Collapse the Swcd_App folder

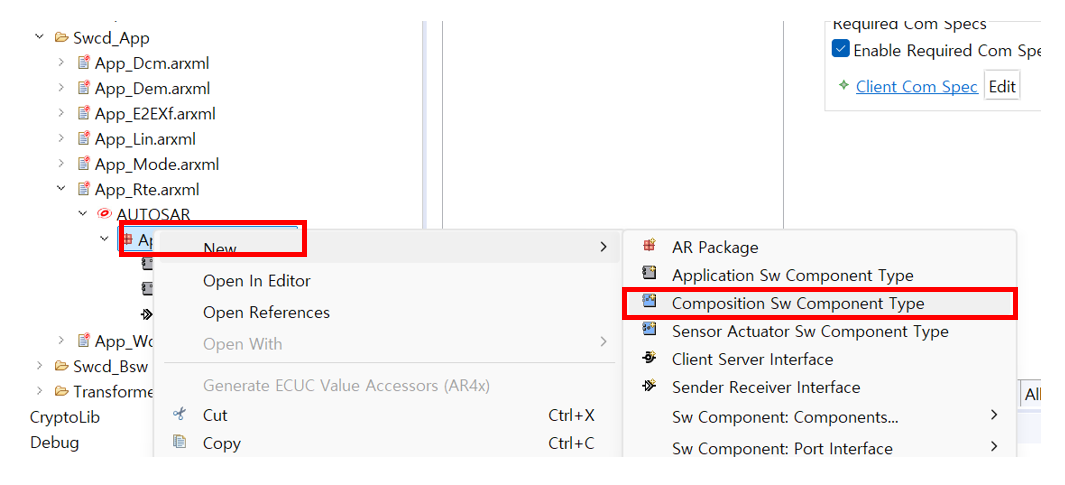39,37
